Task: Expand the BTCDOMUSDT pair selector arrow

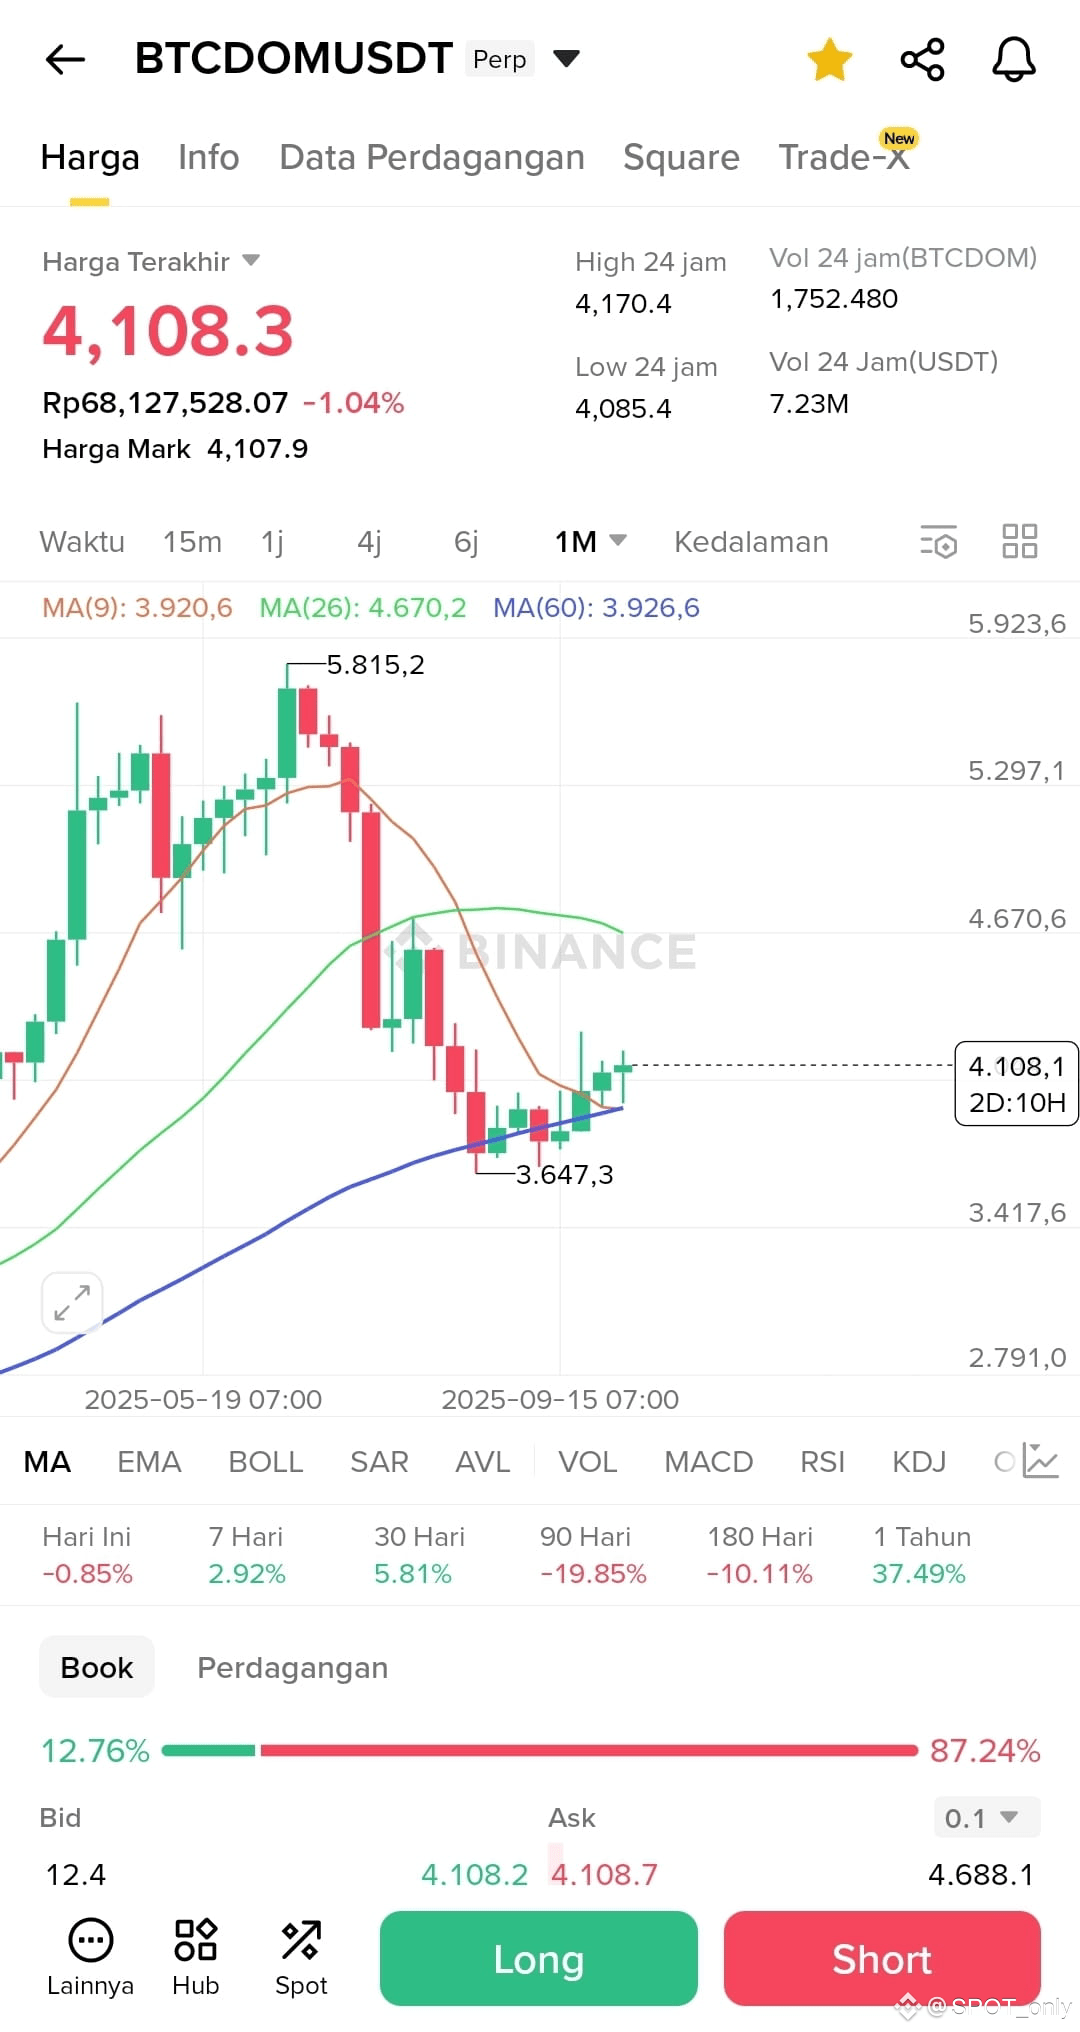Action: [566, 59]
